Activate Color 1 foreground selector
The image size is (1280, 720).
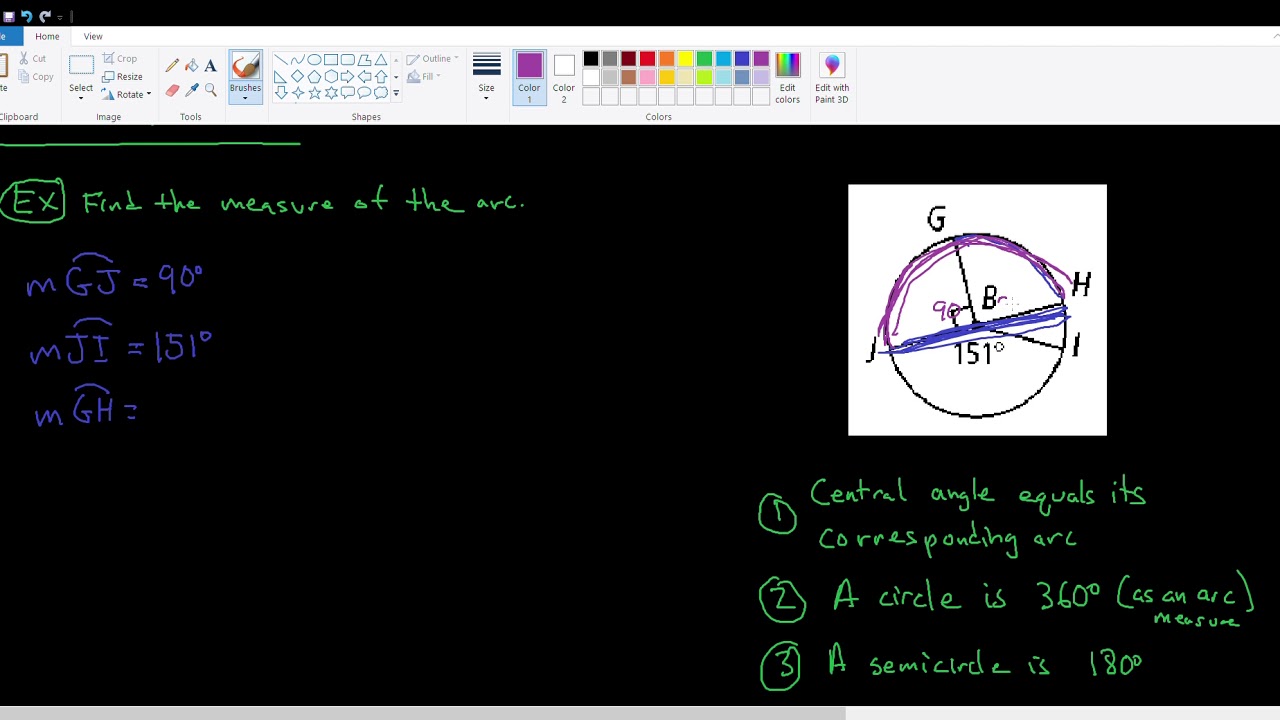coord(529,78)
